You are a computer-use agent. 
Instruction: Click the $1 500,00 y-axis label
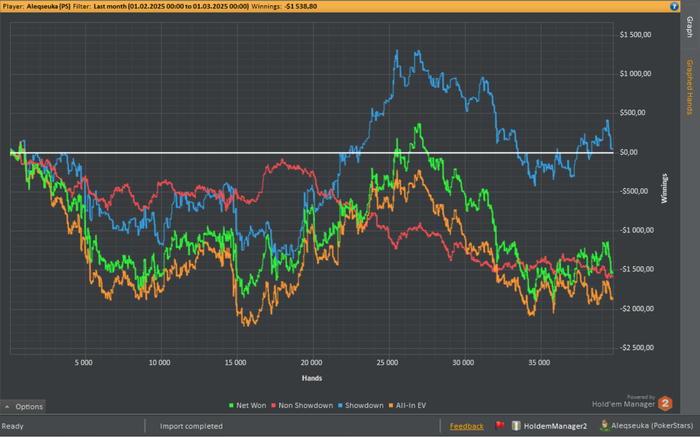pyautogui.click(x=635, y=35)
